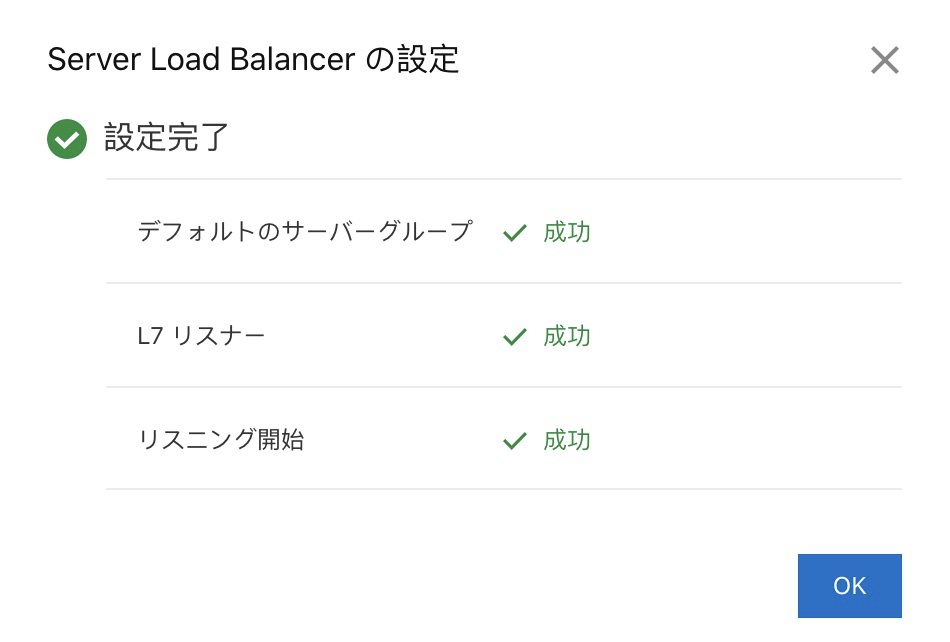Viewport: 950px width, 642px height.
Task: Select the デフォルトのサーバーグループ label
Action: tap(304, 233)
